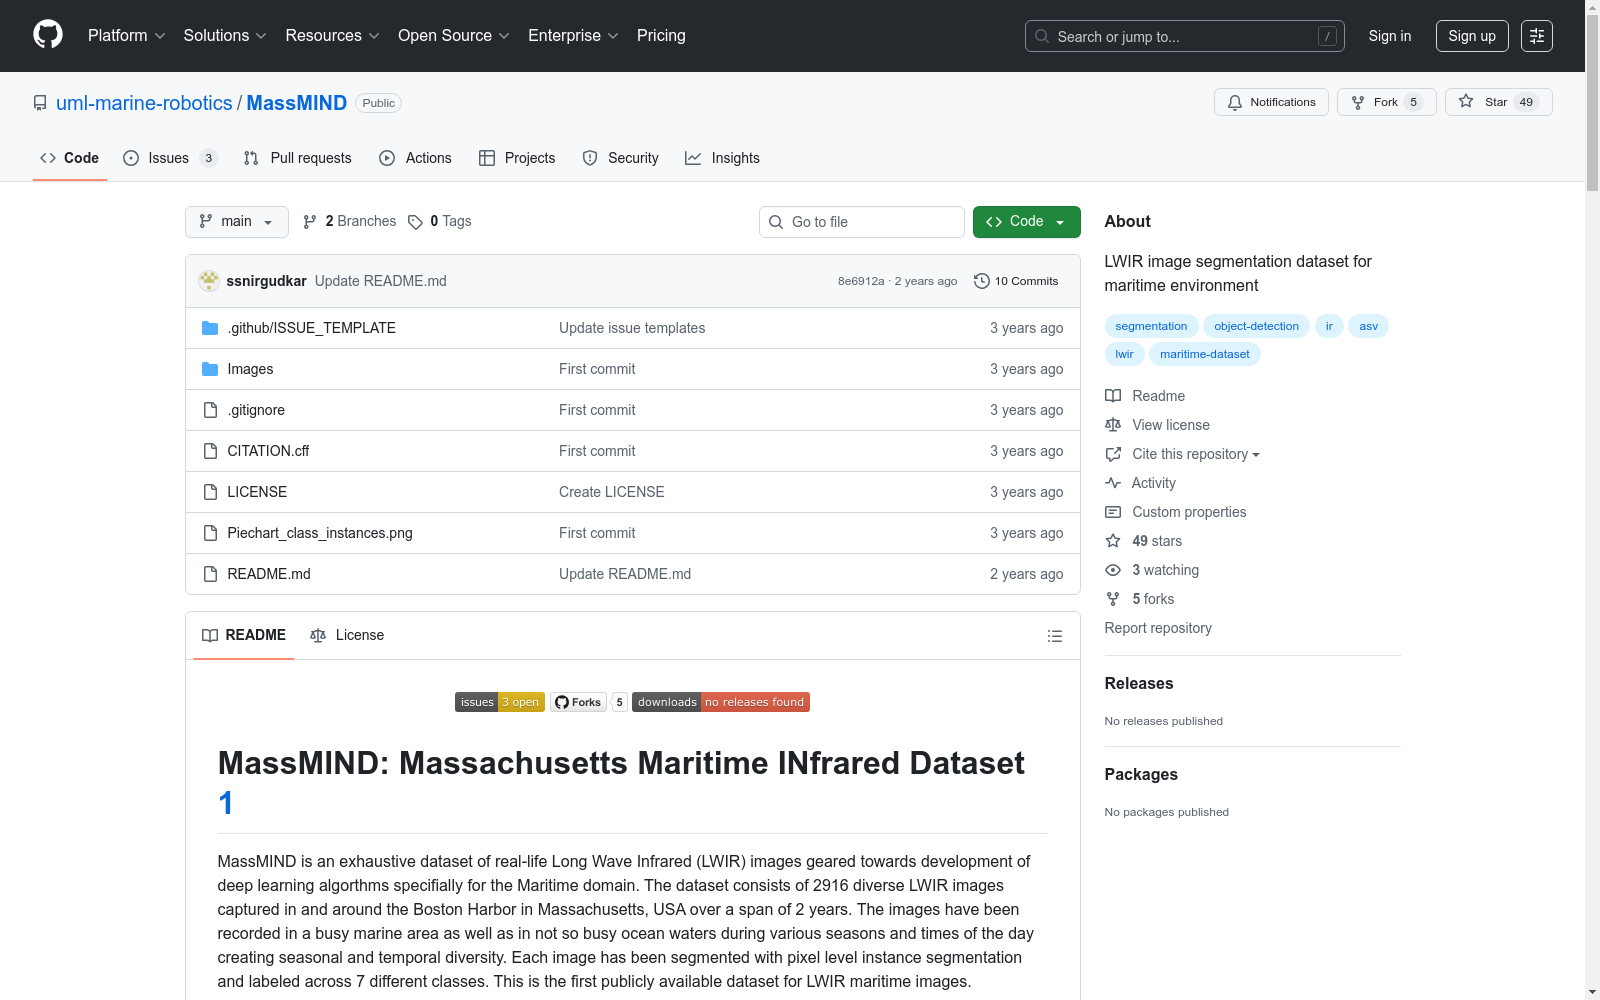Open the Security tab
The width and height of the screenshot is (1600, 1000).
click(x=621, y=158)
